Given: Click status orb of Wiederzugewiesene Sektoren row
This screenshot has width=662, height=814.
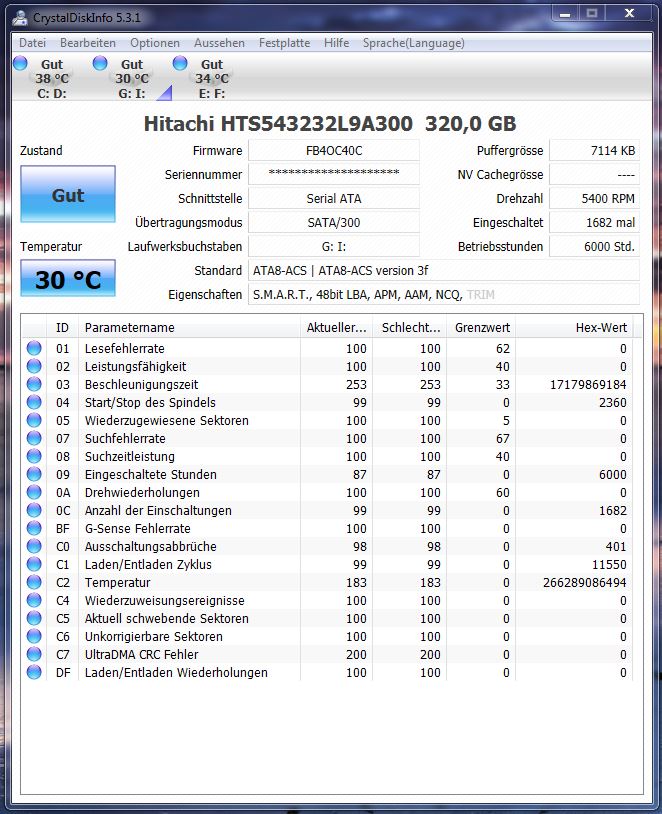Looking at the screenshot, I should tap(34, 420).
